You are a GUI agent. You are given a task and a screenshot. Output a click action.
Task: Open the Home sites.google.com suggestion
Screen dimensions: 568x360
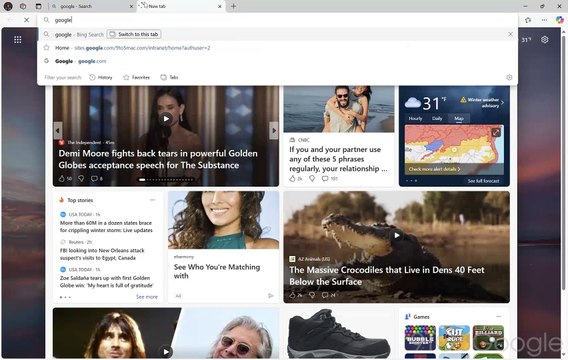click(x=277, y=48)
